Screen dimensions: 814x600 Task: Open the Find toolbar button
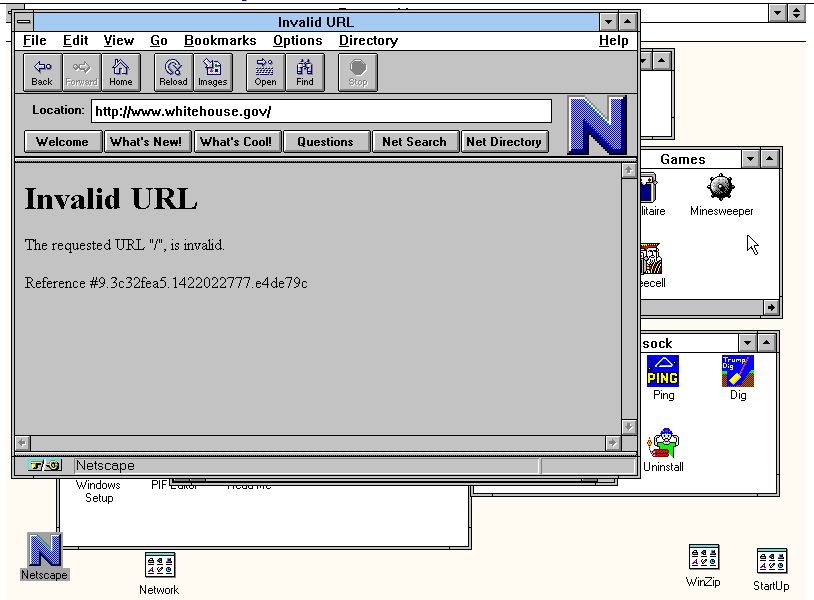click(305, 72)
